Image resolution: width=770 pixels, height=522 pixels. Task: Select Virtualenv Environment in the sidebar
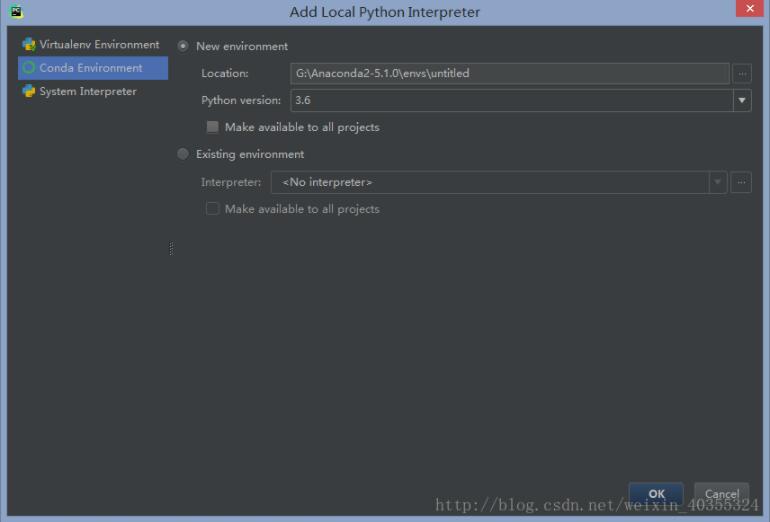[93, 44]
